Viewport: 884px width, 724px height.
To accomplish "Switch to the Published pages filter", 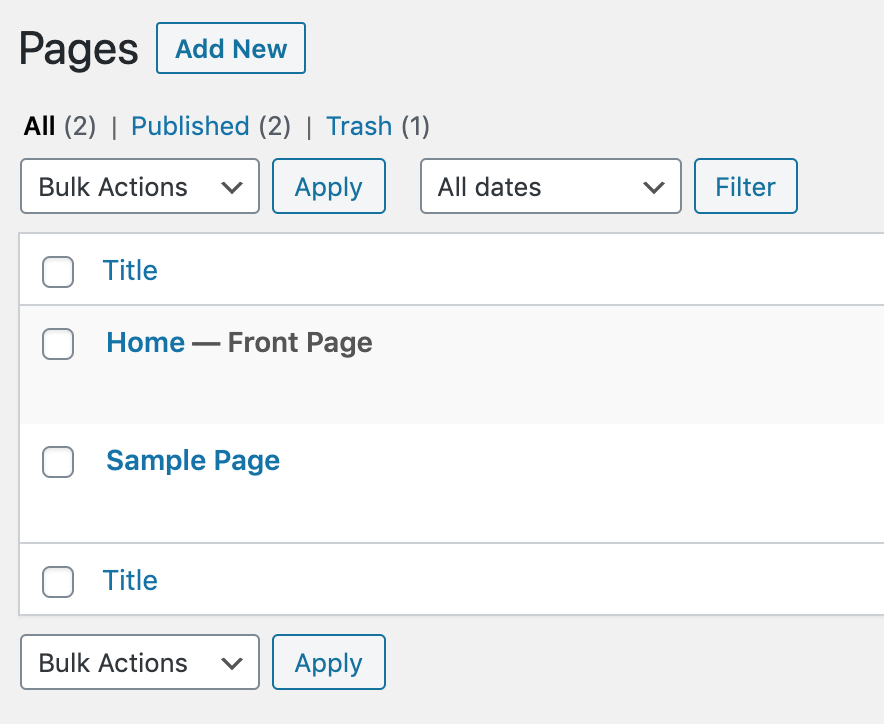I will [190, 126].
